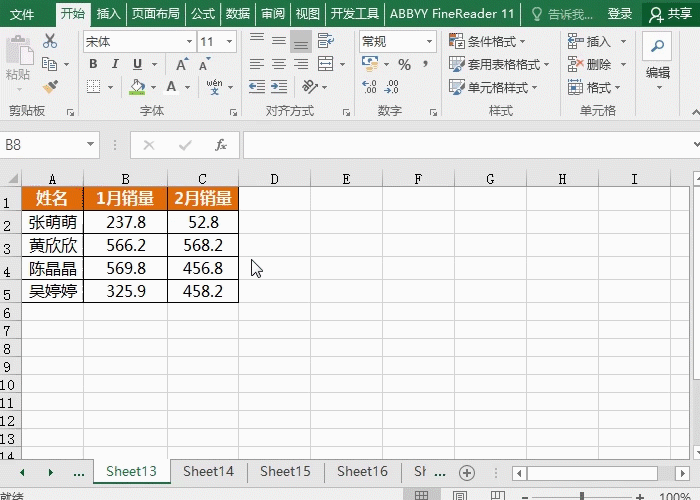Viewport: 700px width, 500px height.
Task: Select the Merge and Center icon
Action: [x=325, y=64]
